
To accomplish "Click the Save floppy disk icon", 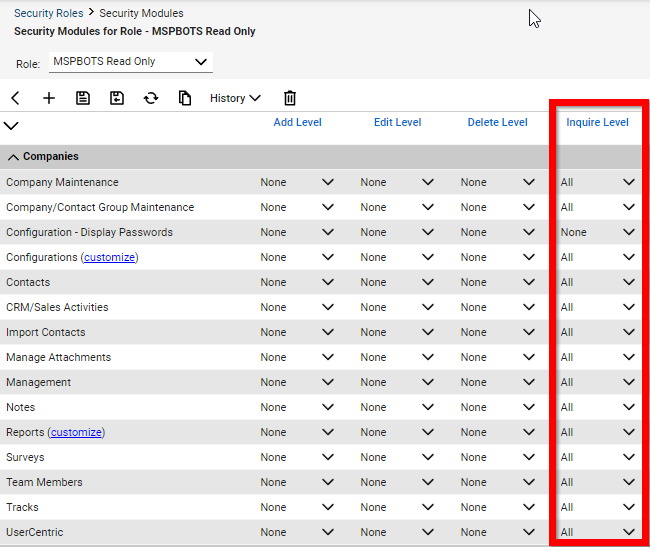I will tap(83, 98).
